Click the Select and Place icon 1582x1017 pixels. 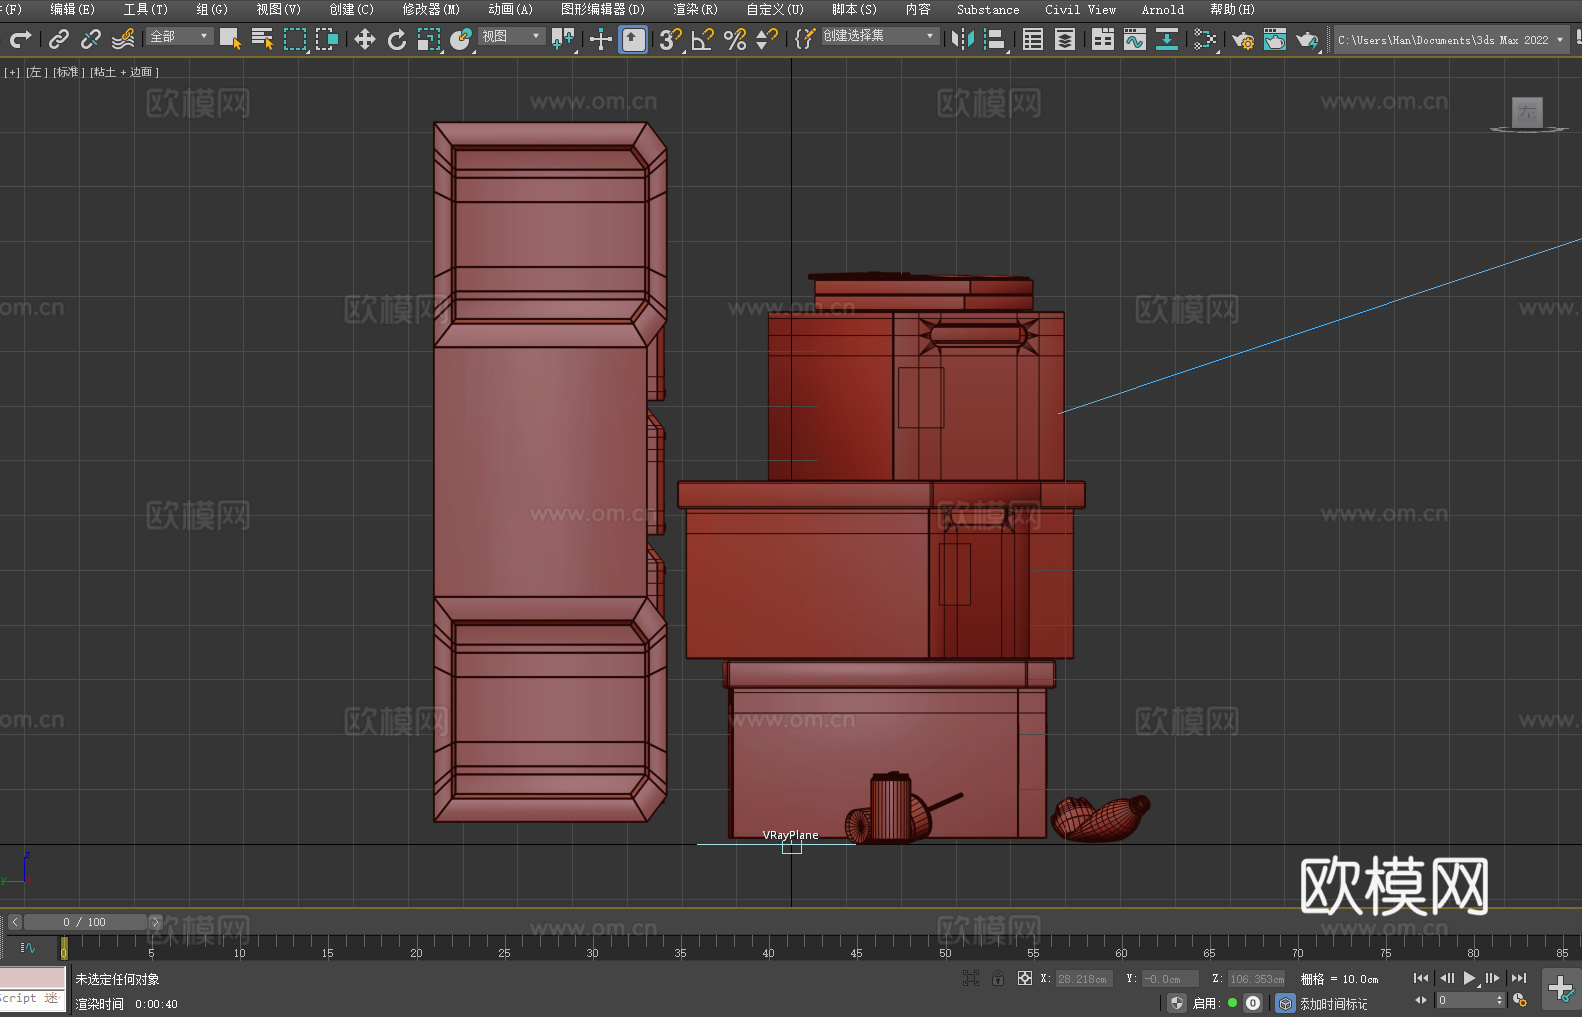click(x=461, y=39)
